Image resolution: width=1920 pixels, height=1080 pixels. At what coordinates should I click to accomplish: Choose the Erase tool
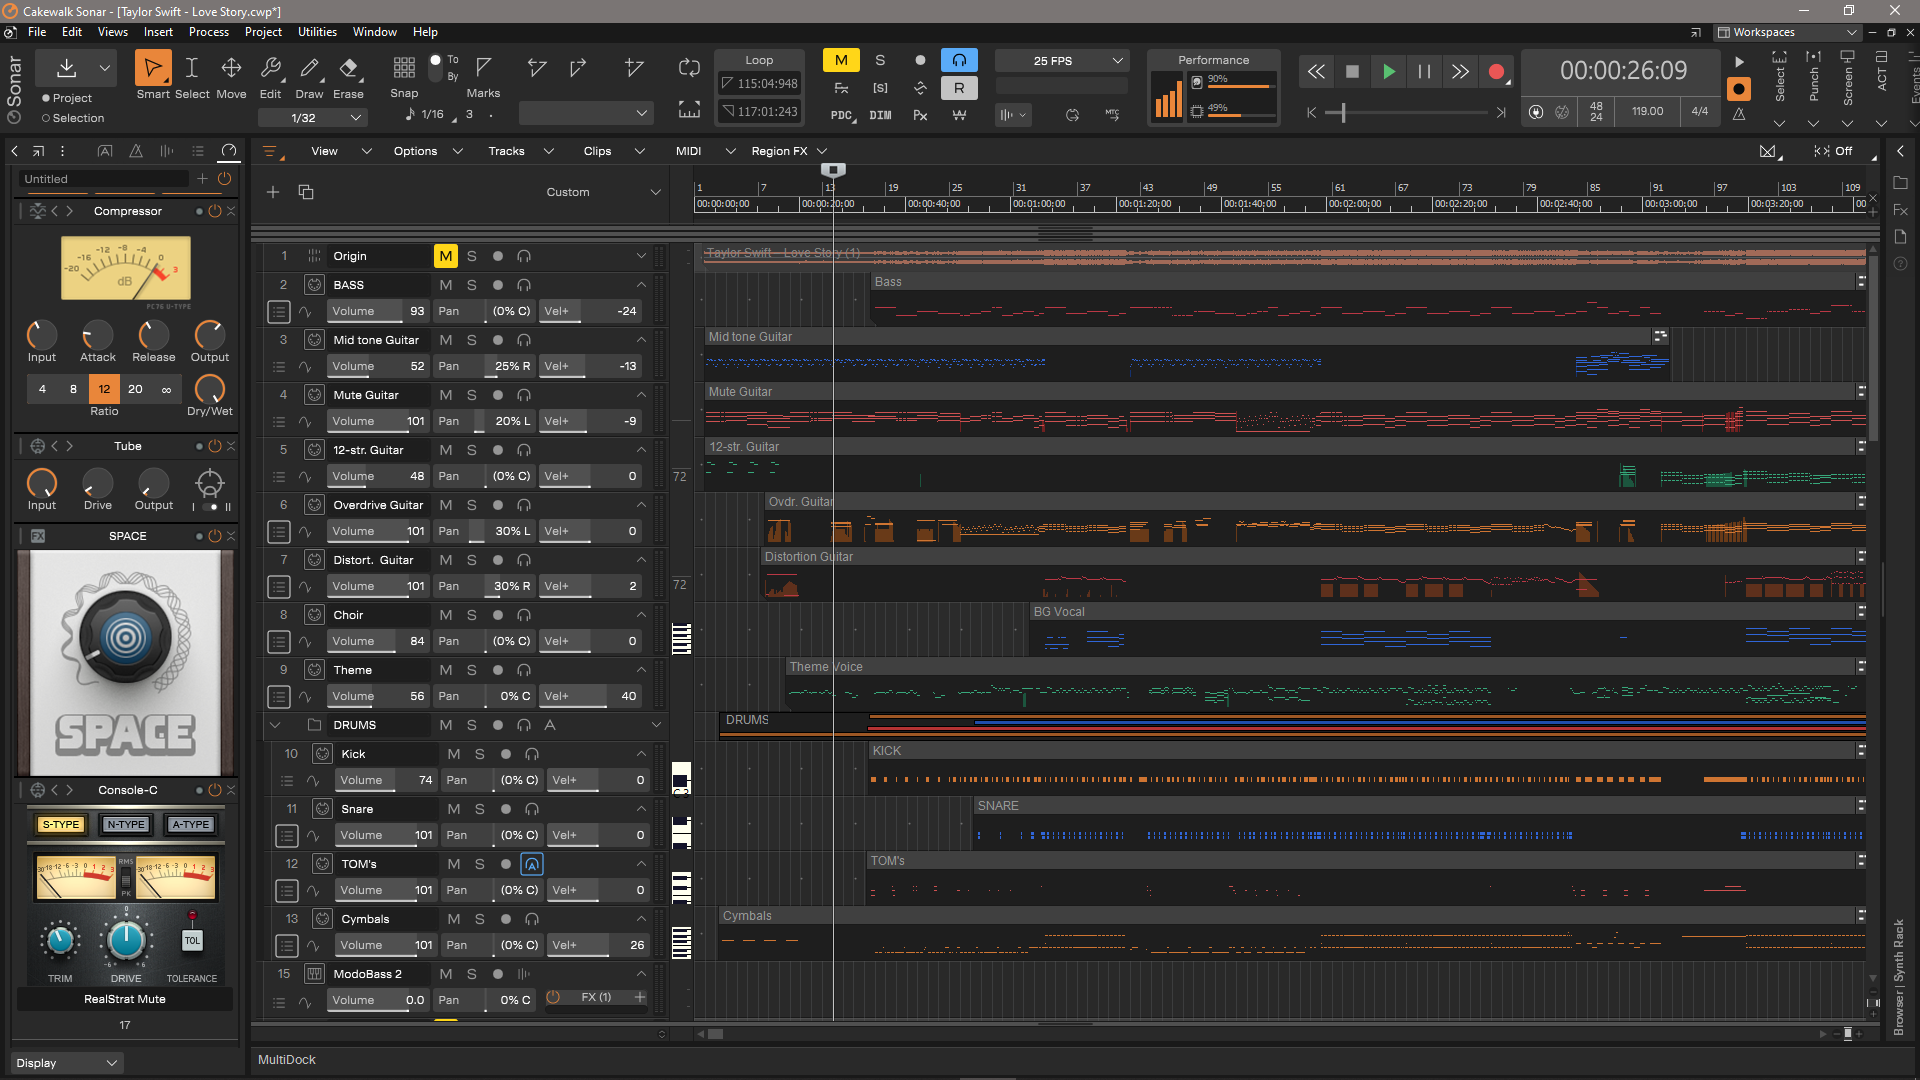click(348, 69)
